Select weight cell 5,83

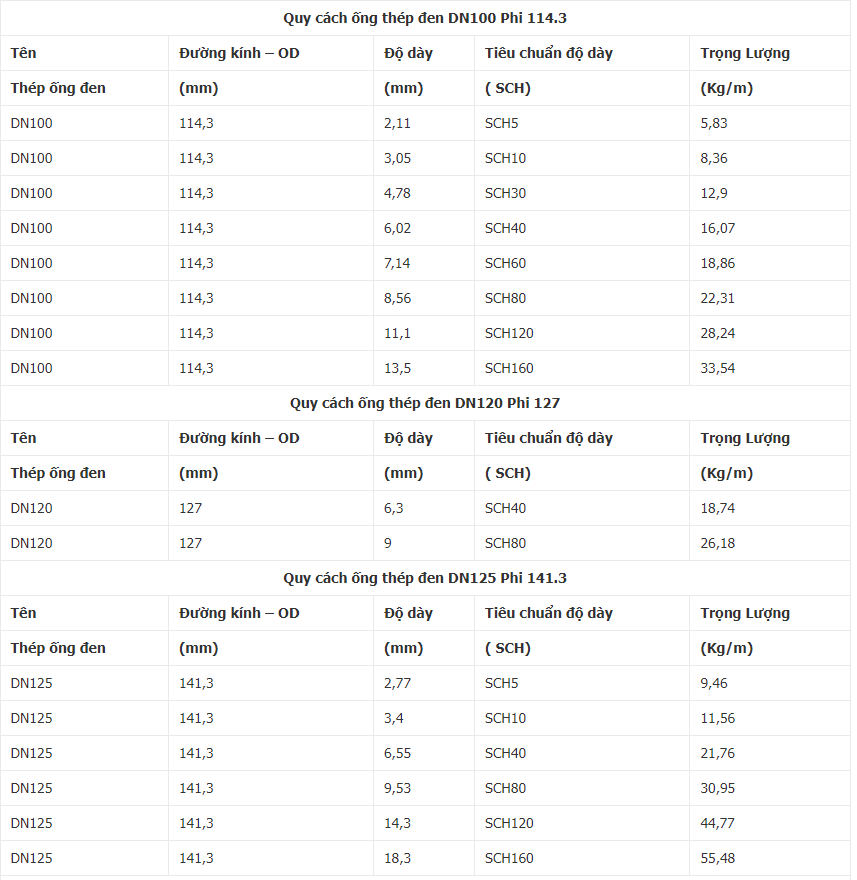[x=715, y=123]
